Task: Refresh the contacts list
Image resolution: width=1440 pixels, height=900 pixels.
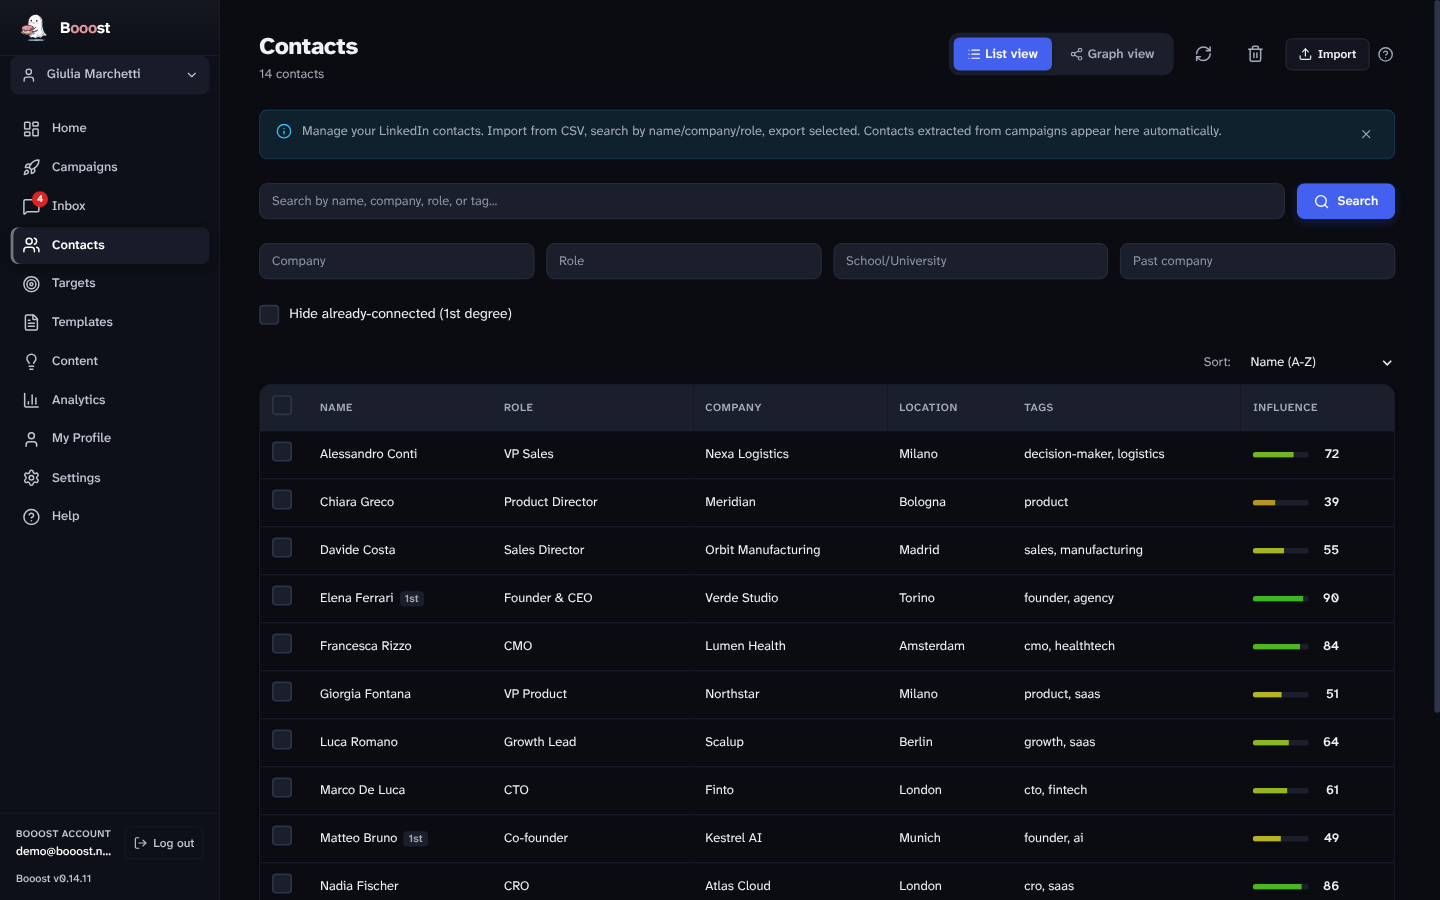Action: pyautogui.click(x=1203, y=54)
